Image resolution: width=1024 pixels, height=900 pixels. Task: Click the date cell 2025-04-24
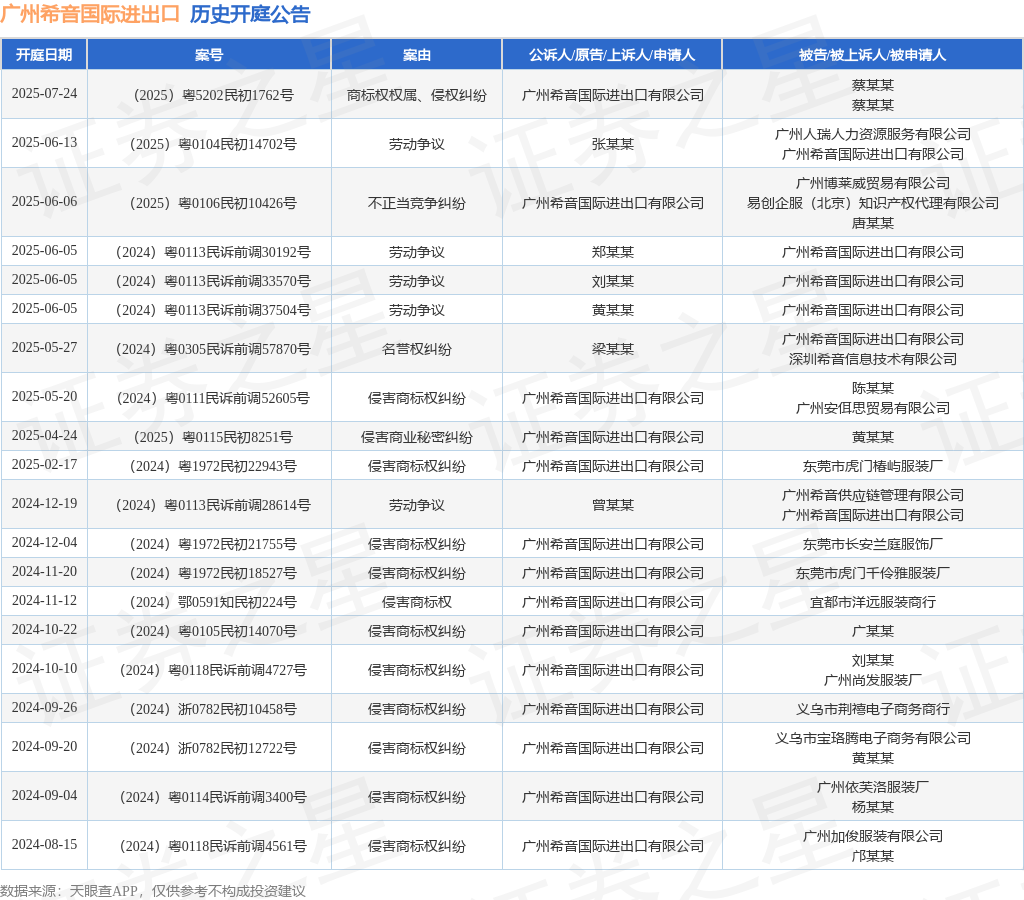tap(44, 435)
